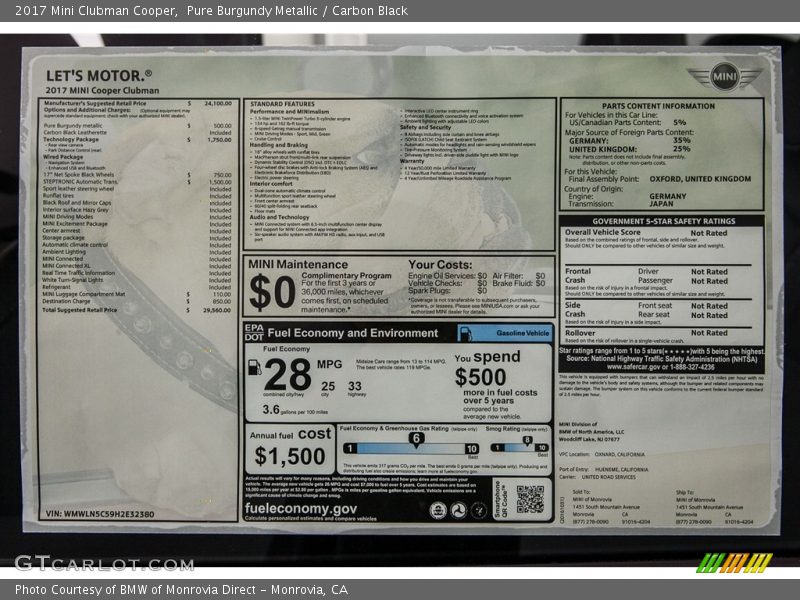This screenshot has height=600, width=800.
Task: Click the 'PARTS CONTENT INFORMATION' heading
Action: click(x=658, y=106)
